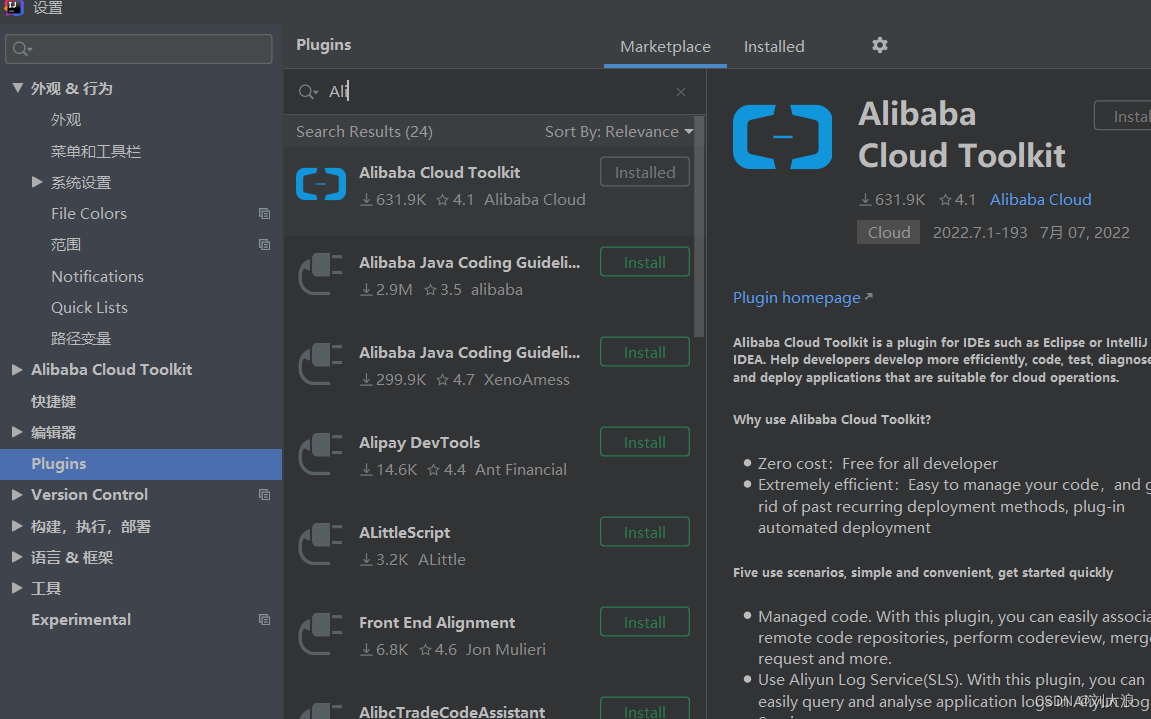This screenshot has width=1151, height=719.
Task: Open the Plugin homepage link
Action: [x=802, y=297]
